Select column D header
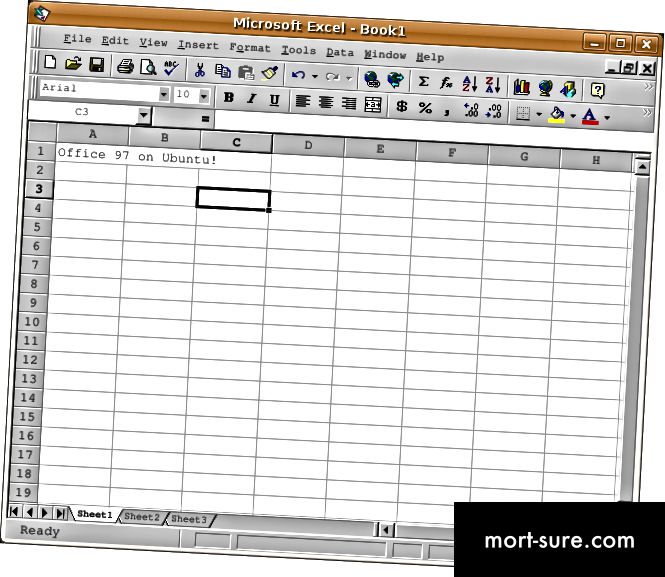665x577 pixels. coord(308,145)
